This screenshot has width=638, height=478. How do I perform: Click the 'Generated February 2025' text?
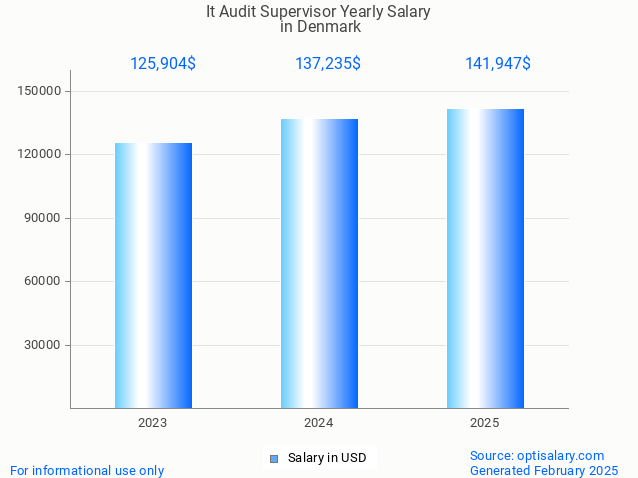click(x=544, y=470)
